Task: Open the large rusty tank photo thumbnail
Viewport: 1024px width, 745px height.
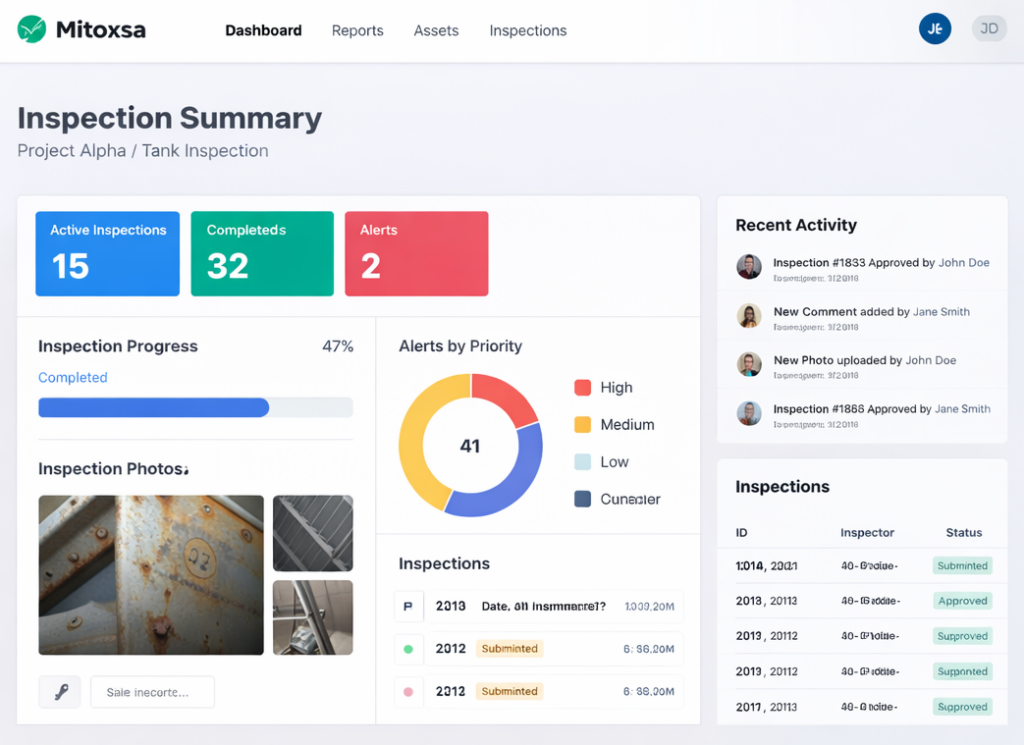Action: pos(151,575)
